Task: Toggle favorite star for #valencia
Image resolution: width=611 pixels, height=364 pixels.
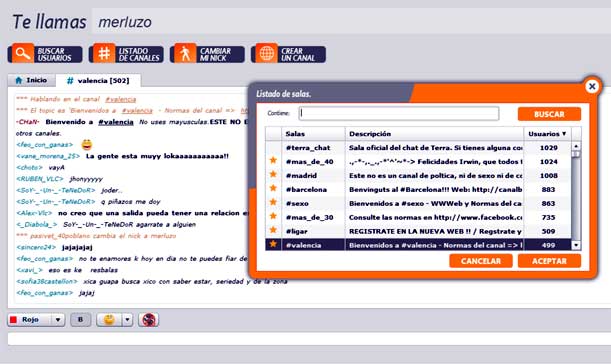Action: click(x=273, y=244)
